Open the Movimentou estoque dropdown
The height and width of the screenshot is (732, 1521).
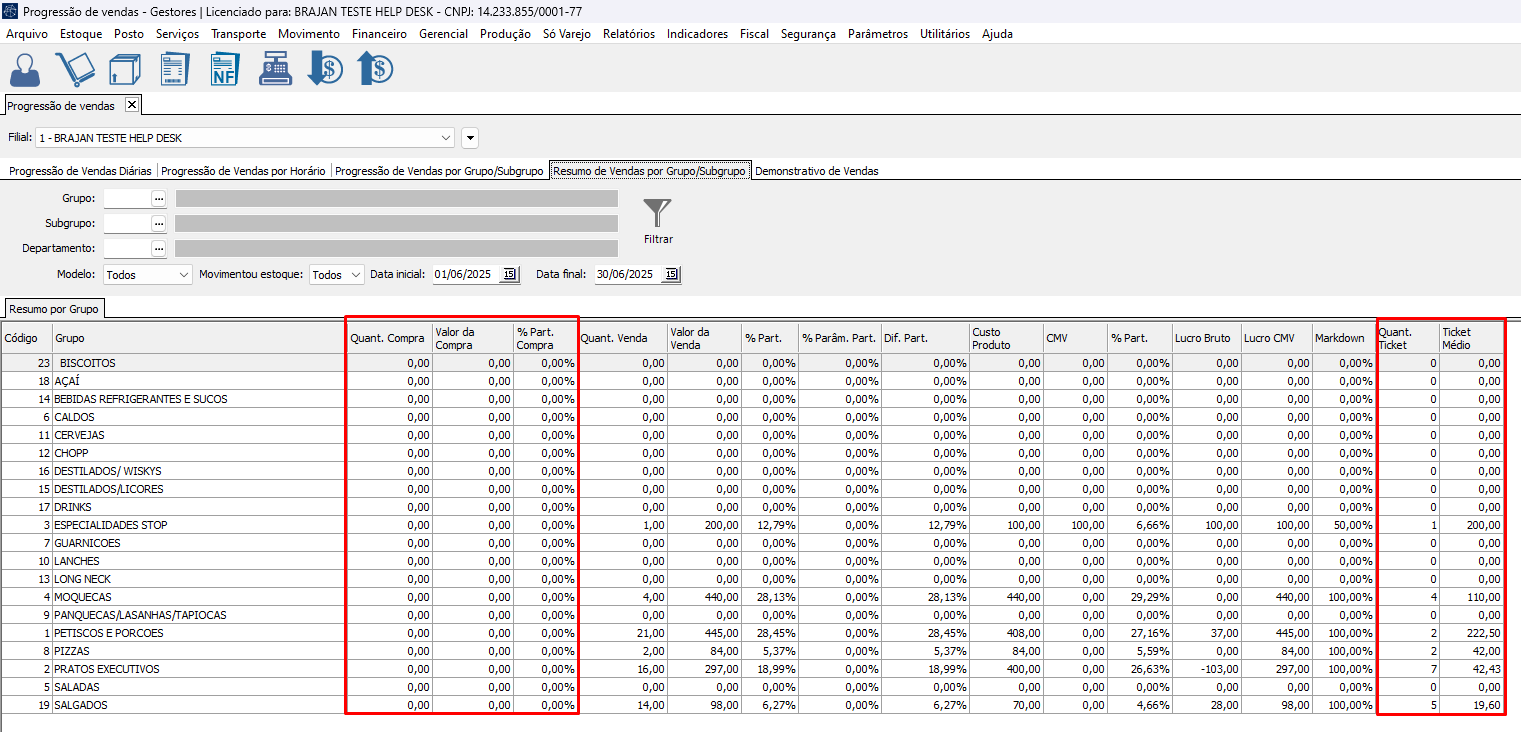coord(358,274)
